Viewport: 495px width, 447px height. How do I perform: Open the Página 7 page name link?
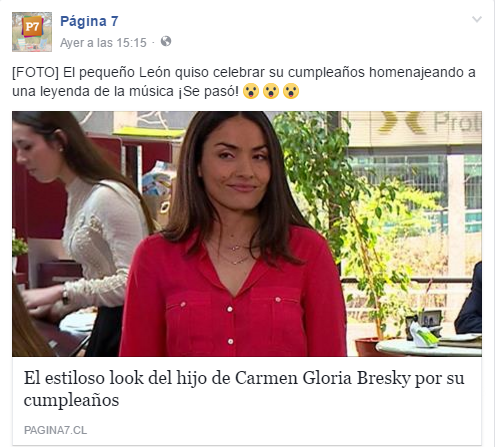point(89,21)
